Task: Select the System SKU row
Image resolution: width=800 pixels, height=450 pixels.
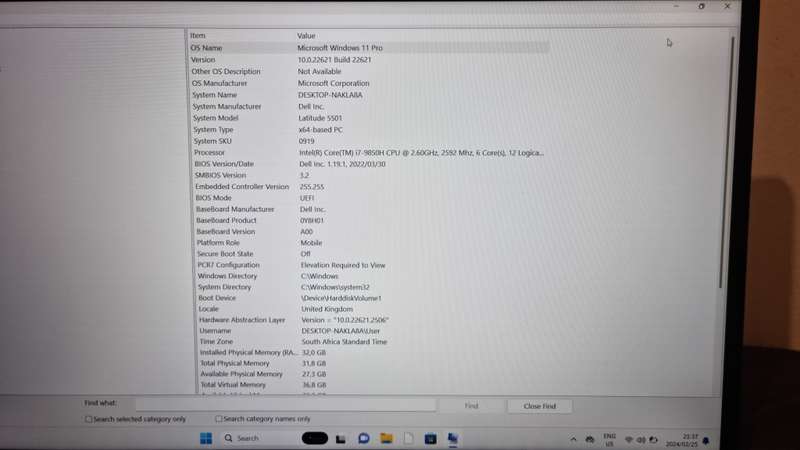Action: point(371,141)
